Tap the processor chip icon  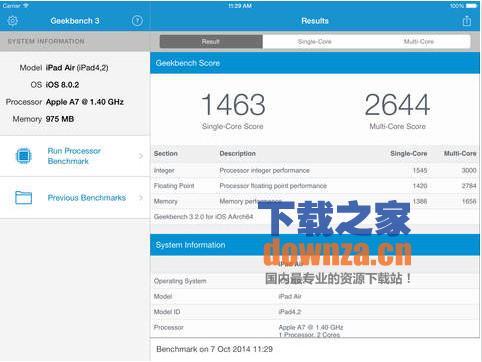[24, 156]
